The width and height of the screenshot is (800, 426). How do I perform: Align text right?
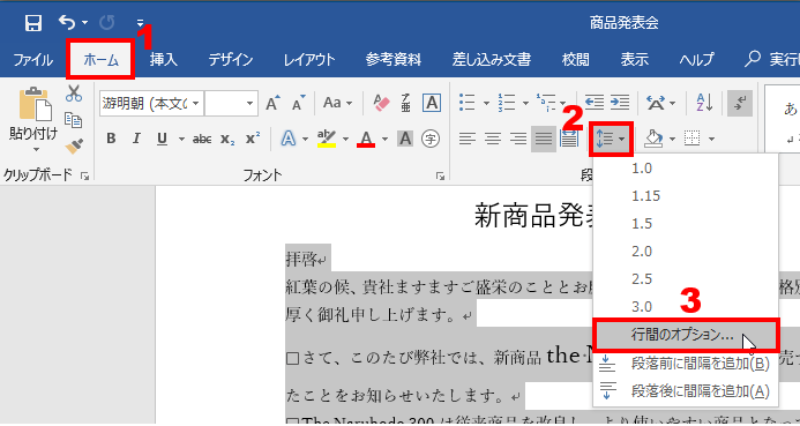(x=518, y=138)
